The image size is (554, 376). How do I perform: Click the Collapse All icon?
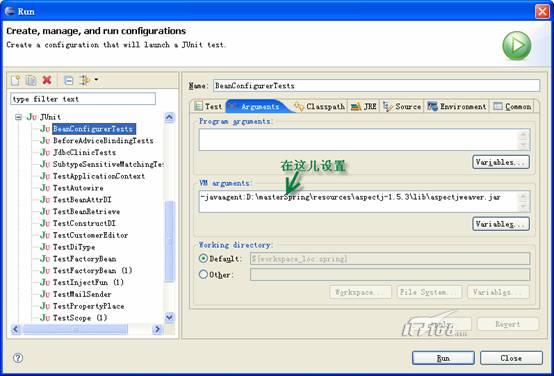pyautogui.click(x=69, y=81)
